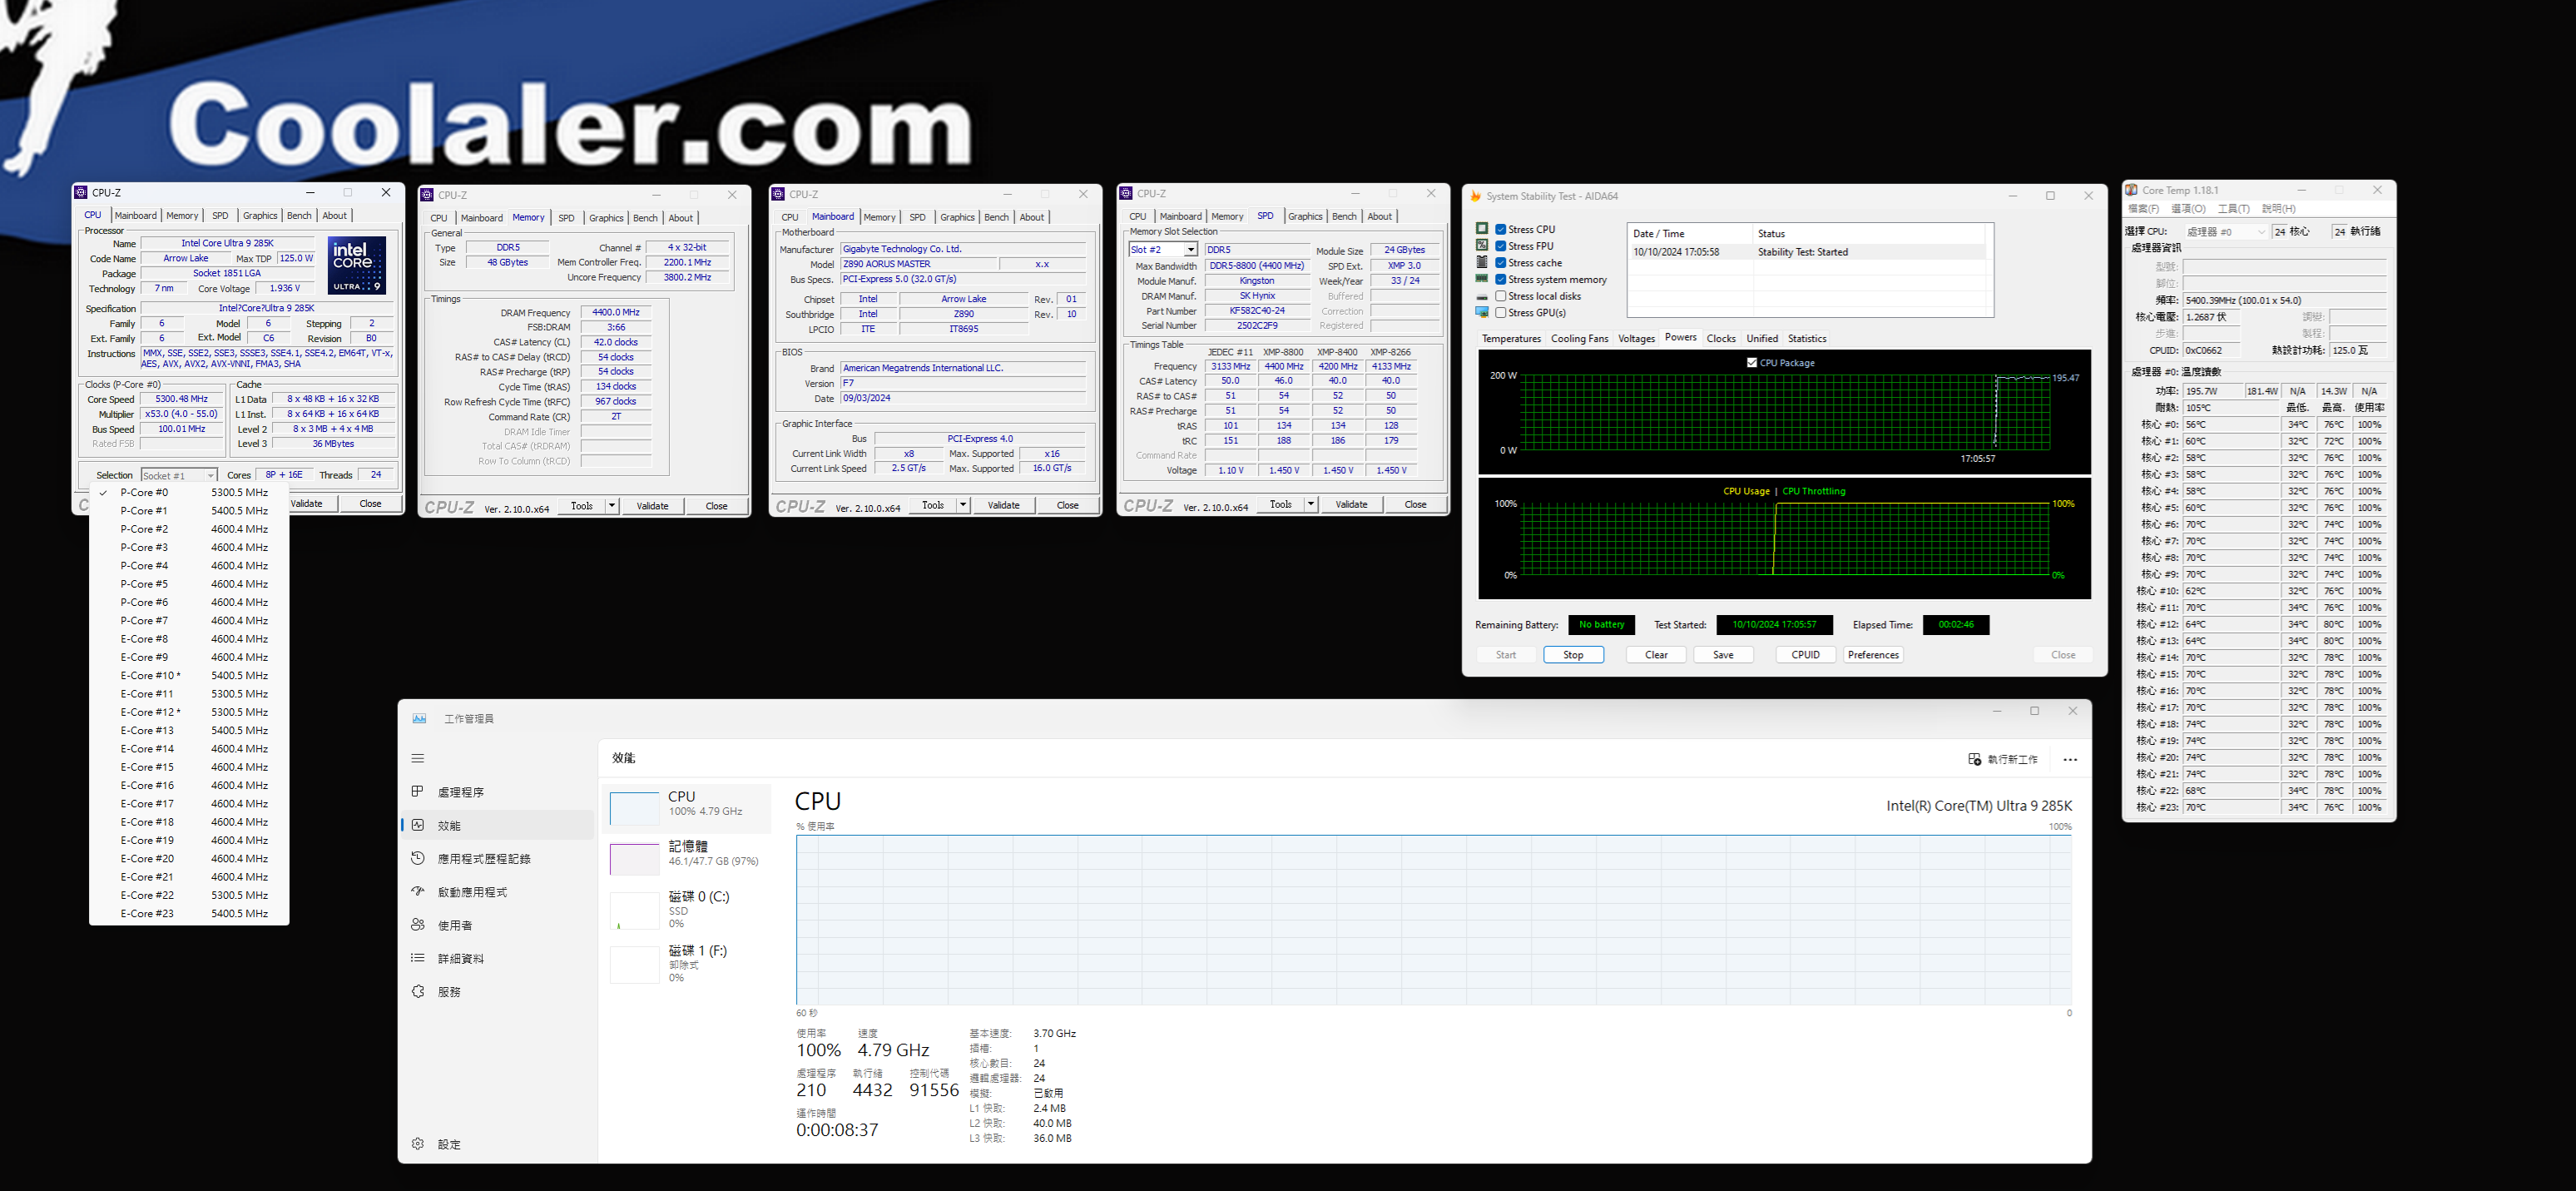
Task: Click the Stress system memory RAM icon
Action: [x=1482, y=279]
